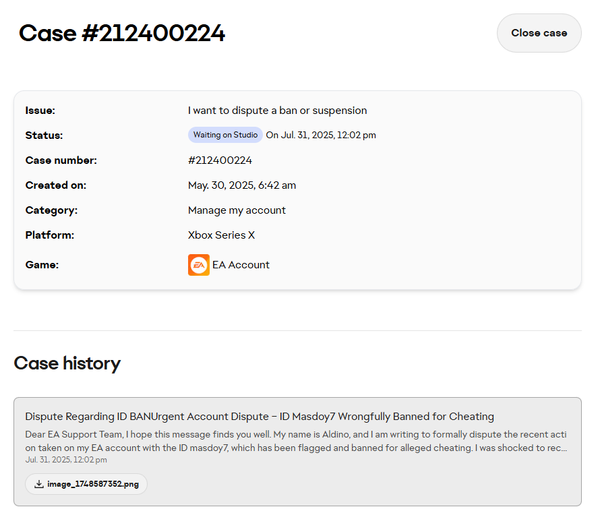Click the EA Account game name text
Viewport: 600px width, 509px height.
coord(240,265)
